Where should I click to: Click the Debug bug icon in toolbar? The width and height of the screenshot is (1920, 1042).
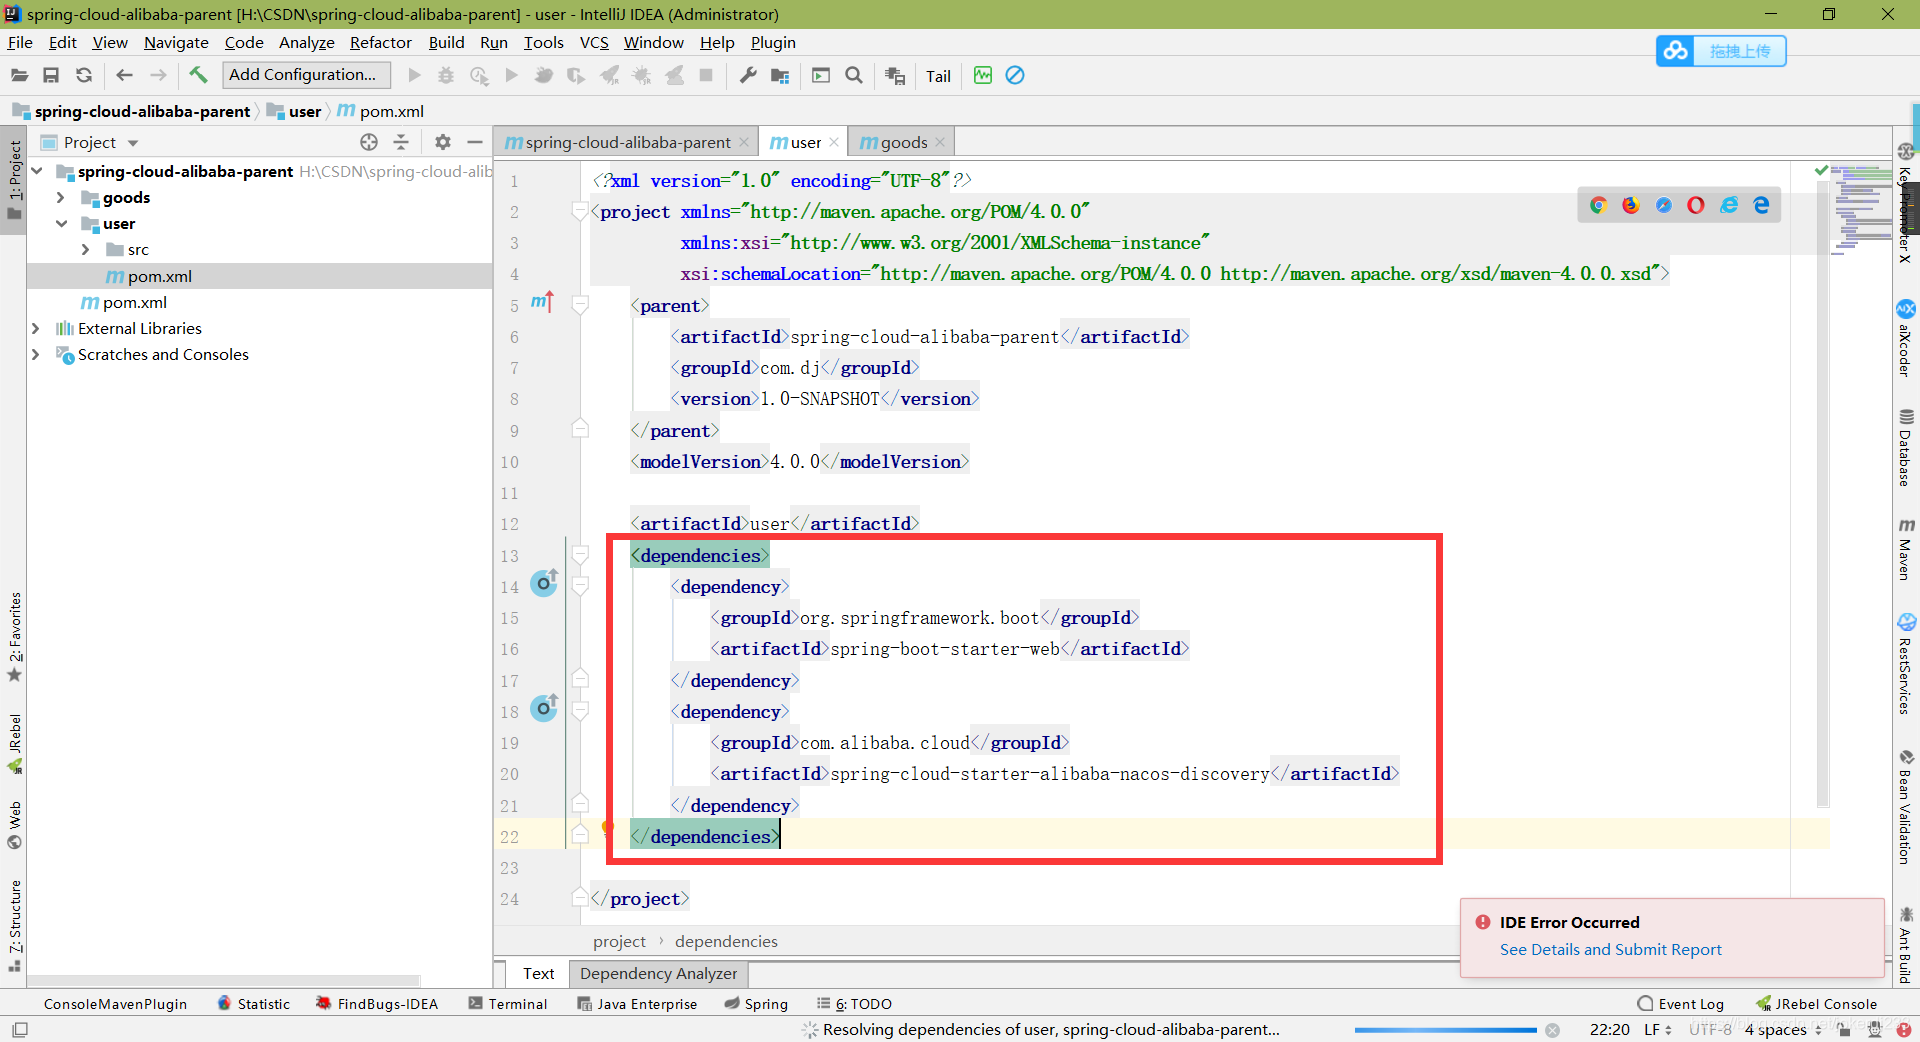(x=446, y=75)
